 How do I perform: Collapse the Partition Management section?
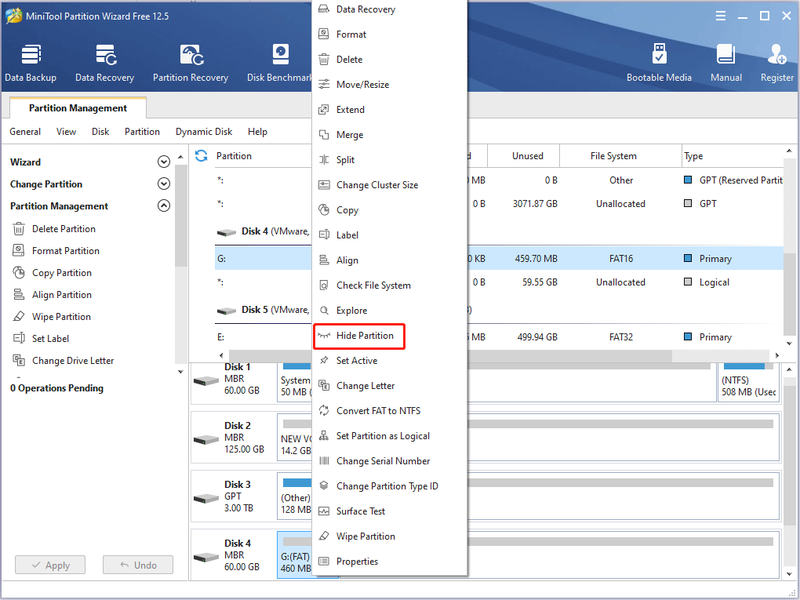(163, 206)
